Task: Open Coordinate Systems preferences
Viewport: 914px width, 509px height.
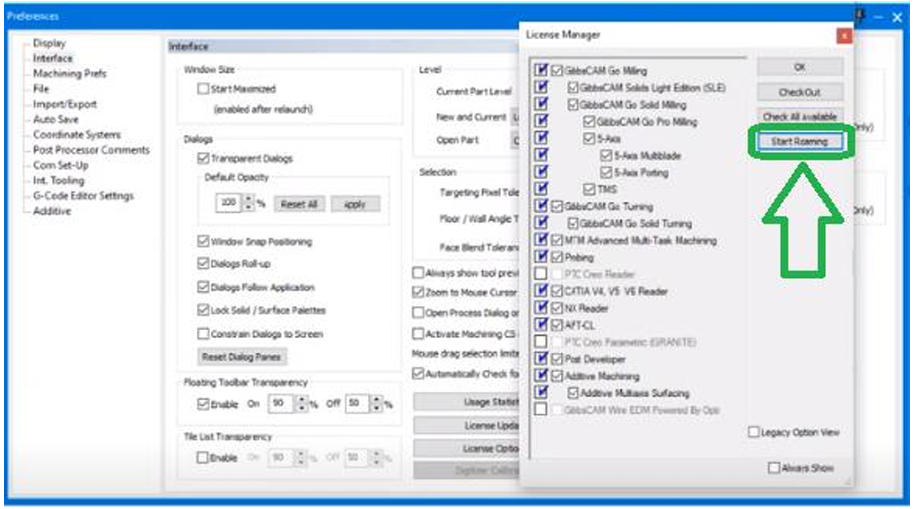Action: [x=77, y=135]
